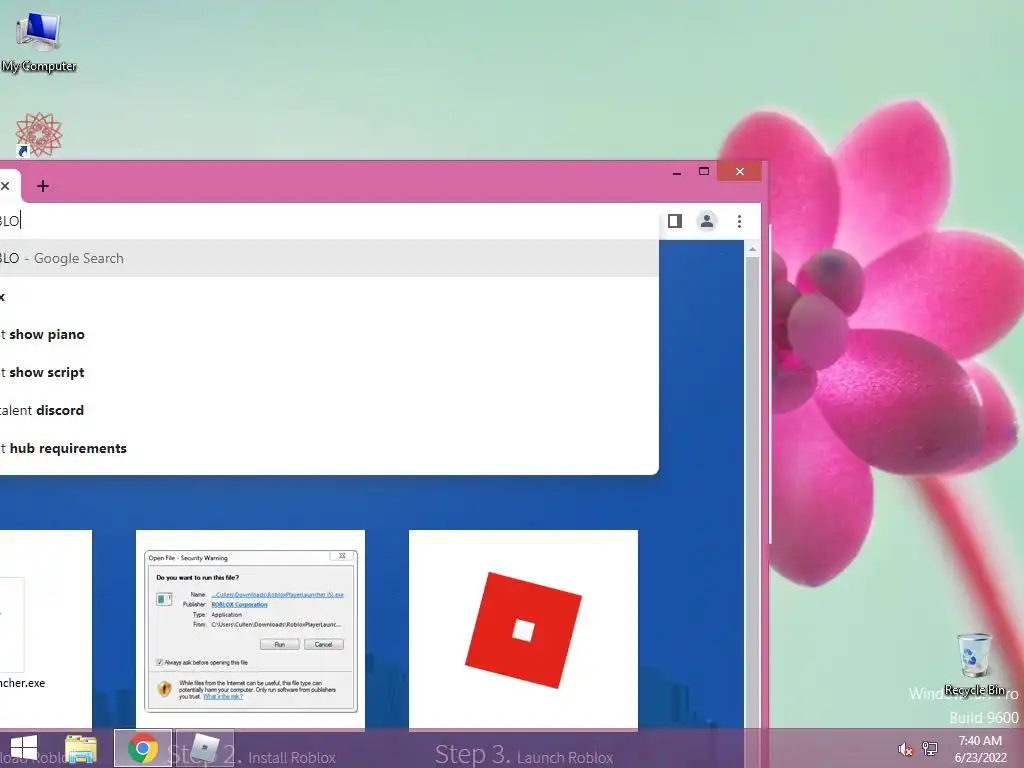Open the taskbar clock and date
1024x768 pixels.
tap(980, 749)
